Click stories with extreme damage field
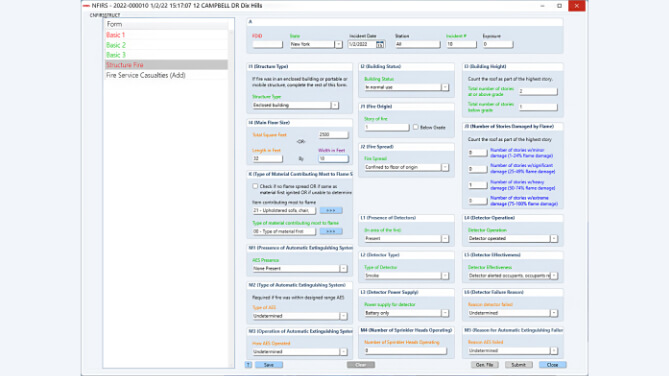The height and width of the screenshot is (376, 669). (x=477, y=201)
